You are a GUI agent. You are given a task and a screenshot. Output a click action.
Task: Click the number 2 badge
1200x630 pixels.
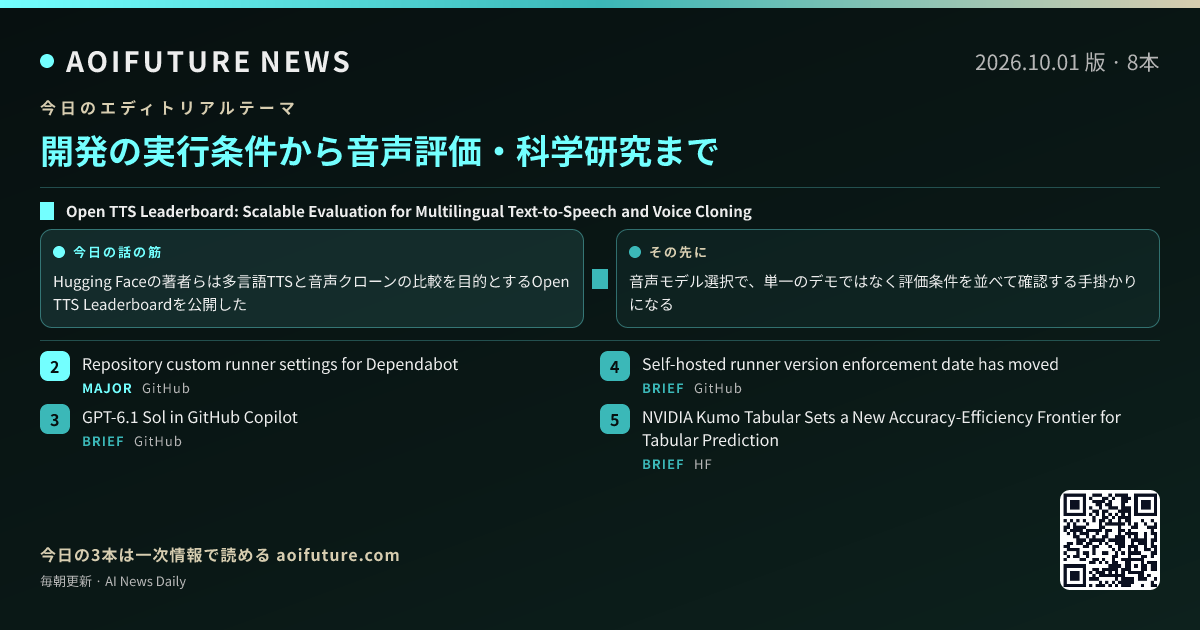click(x=54, y=366)
